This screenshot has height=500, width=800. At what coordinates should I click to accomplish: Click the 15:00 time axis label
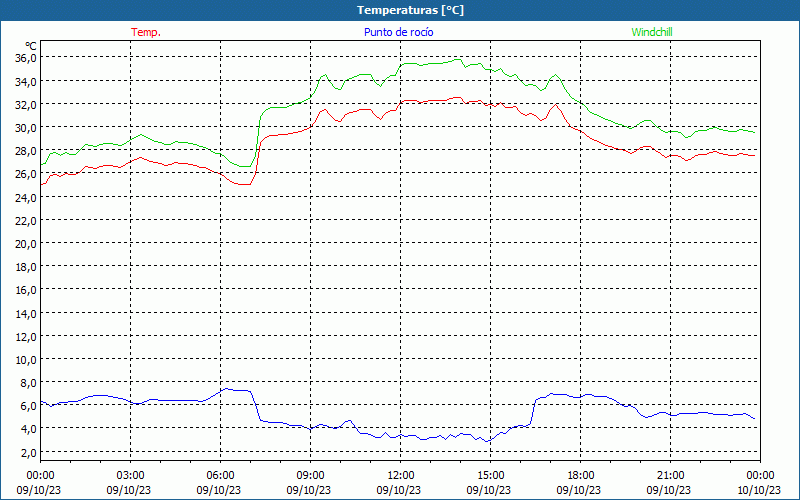pyautogui.click(x=490, y=476)
